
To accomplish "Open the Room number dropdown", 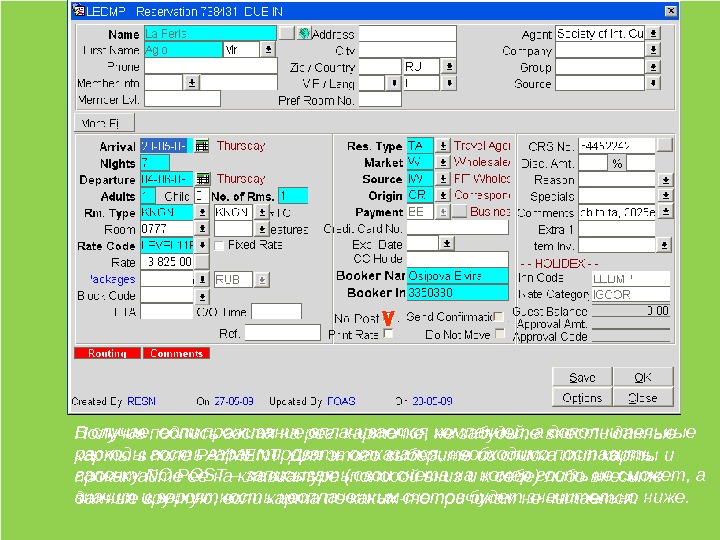I will (x=202, y=228).
